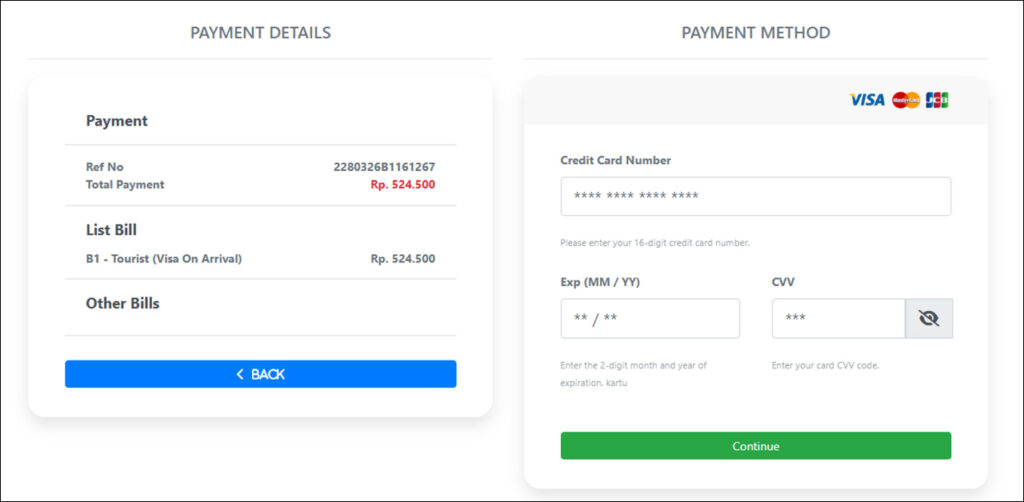Focus the expiration date field
Viewport: 1024px width, 502px height.
(x=650, y=318)
